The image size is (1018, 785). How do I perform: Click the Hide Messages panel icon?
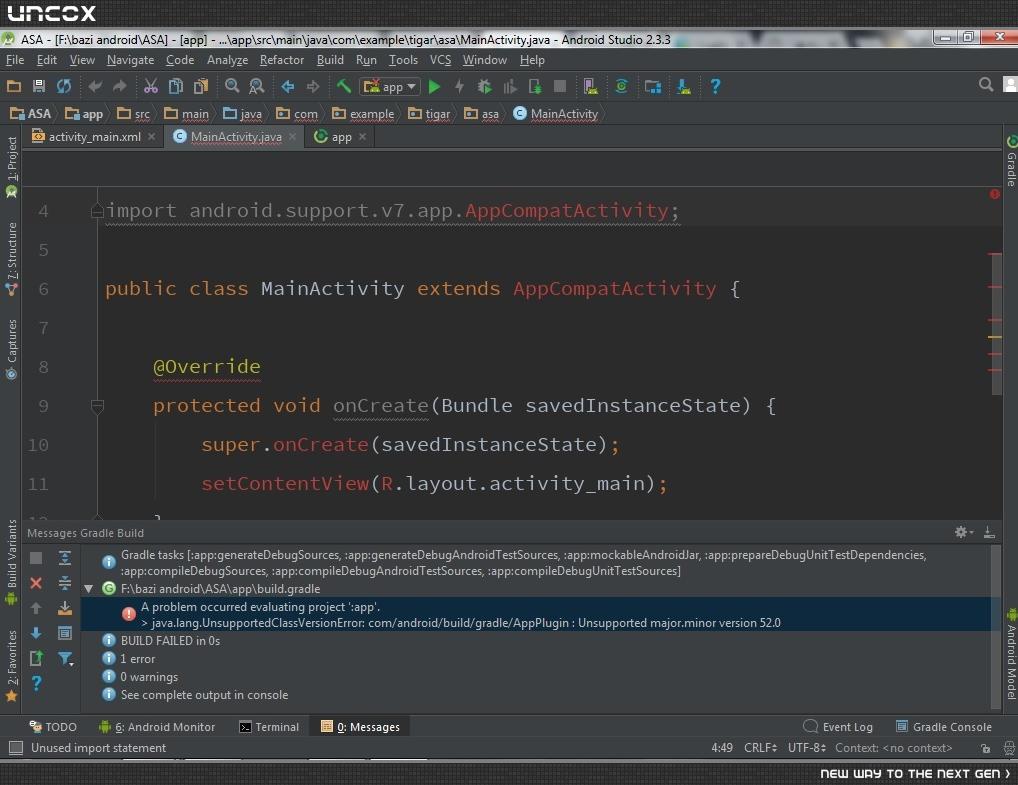point(989,532)
